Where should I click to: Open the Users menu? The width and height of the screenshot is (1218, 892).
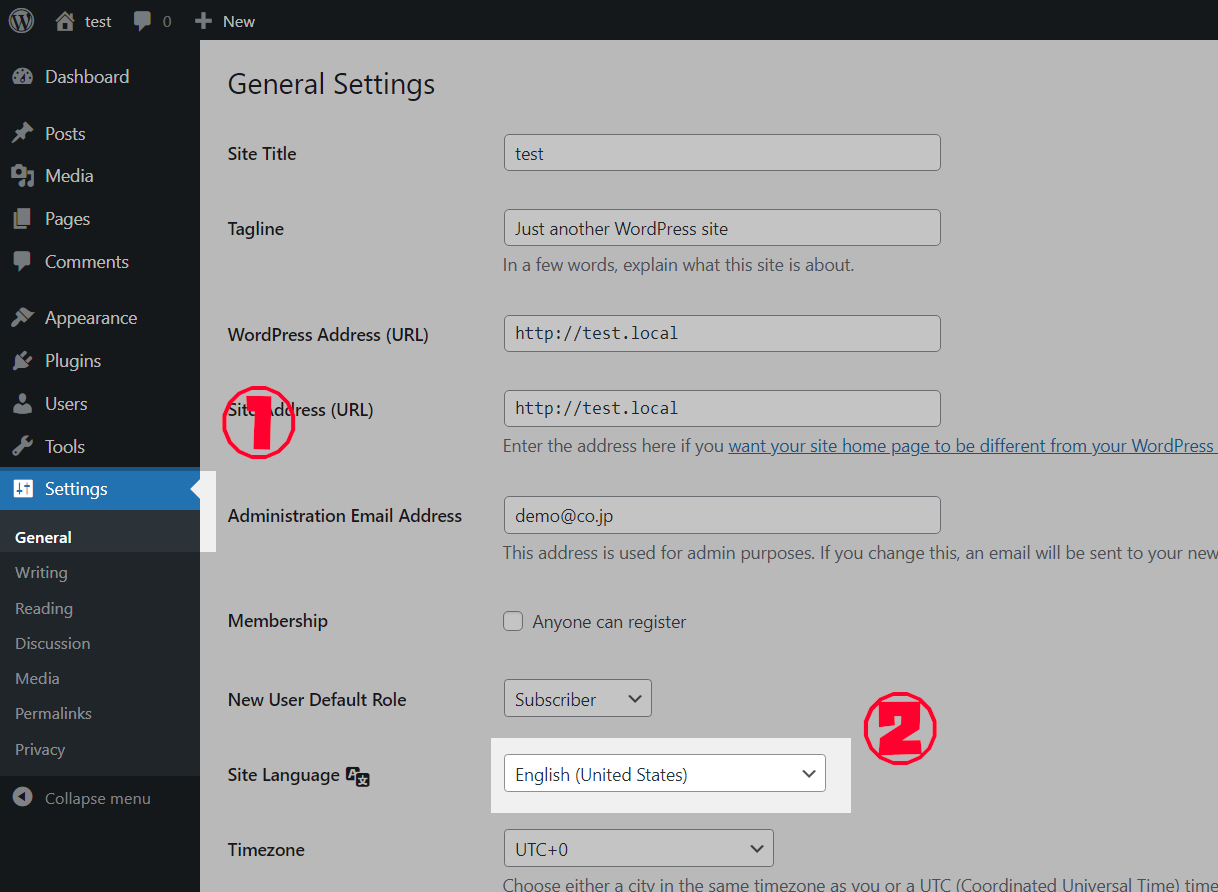tap(66, 404)
